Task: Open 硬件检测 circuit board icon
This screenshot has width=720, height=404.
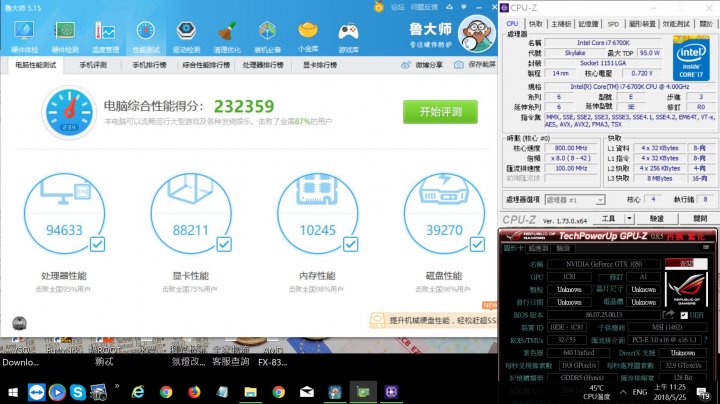Action: [65, 31]
